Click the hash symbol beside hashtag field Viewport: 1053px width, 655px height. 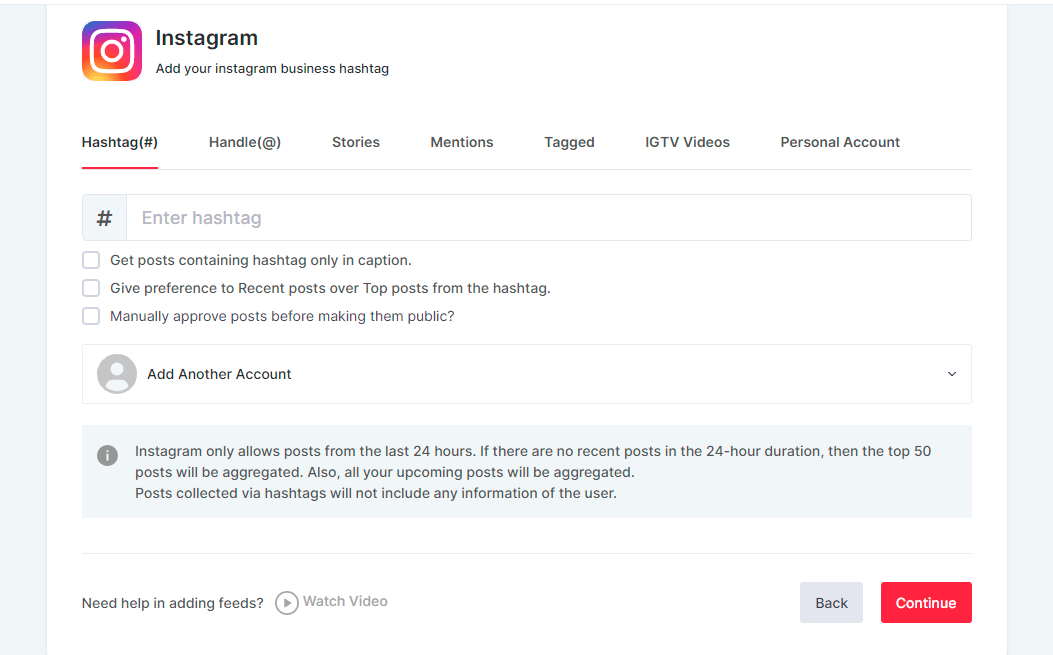click(105, 218)
